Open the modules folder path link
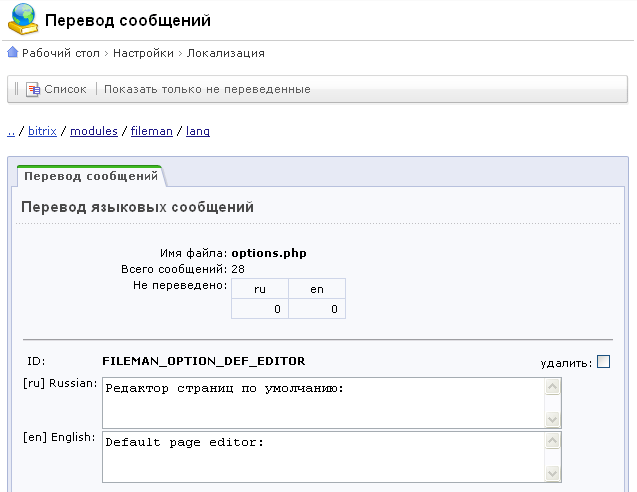The width and height of the screenshot is (637, 492). [94, 131]
